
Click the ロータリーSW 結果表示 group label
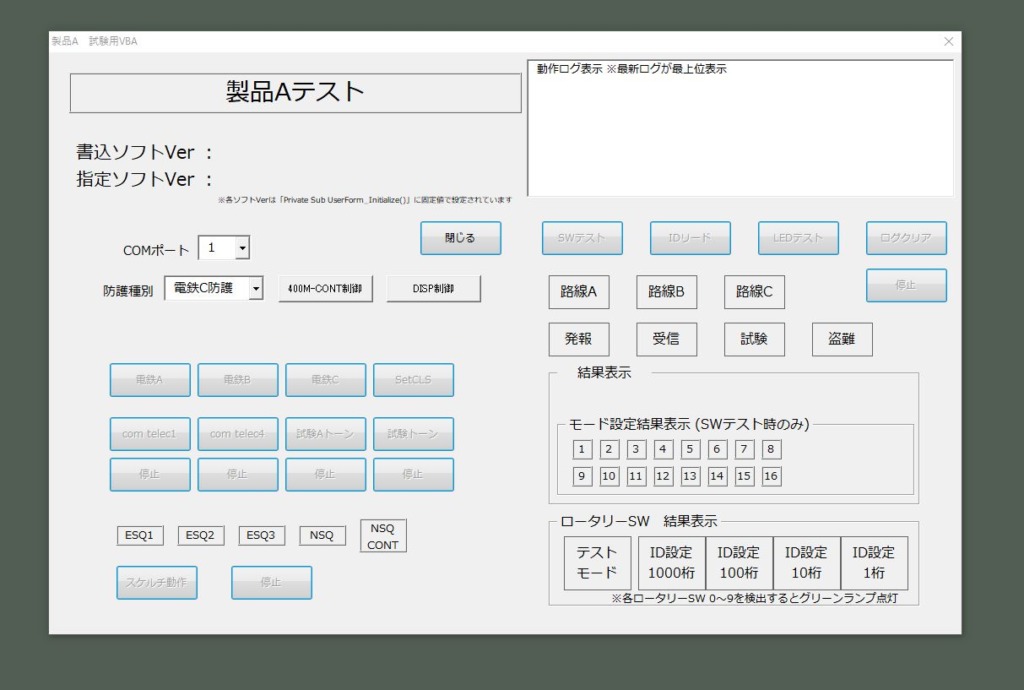pyautogui.click(x=639, y=522)
